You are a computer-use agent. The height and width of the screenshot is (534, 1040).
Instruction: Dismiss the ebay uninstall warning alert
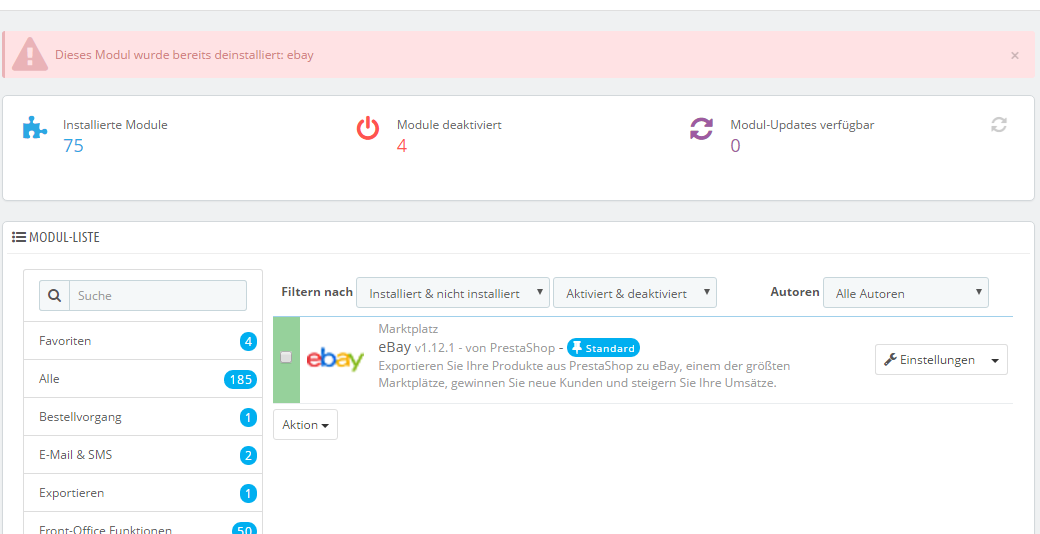coord(1014,56)
